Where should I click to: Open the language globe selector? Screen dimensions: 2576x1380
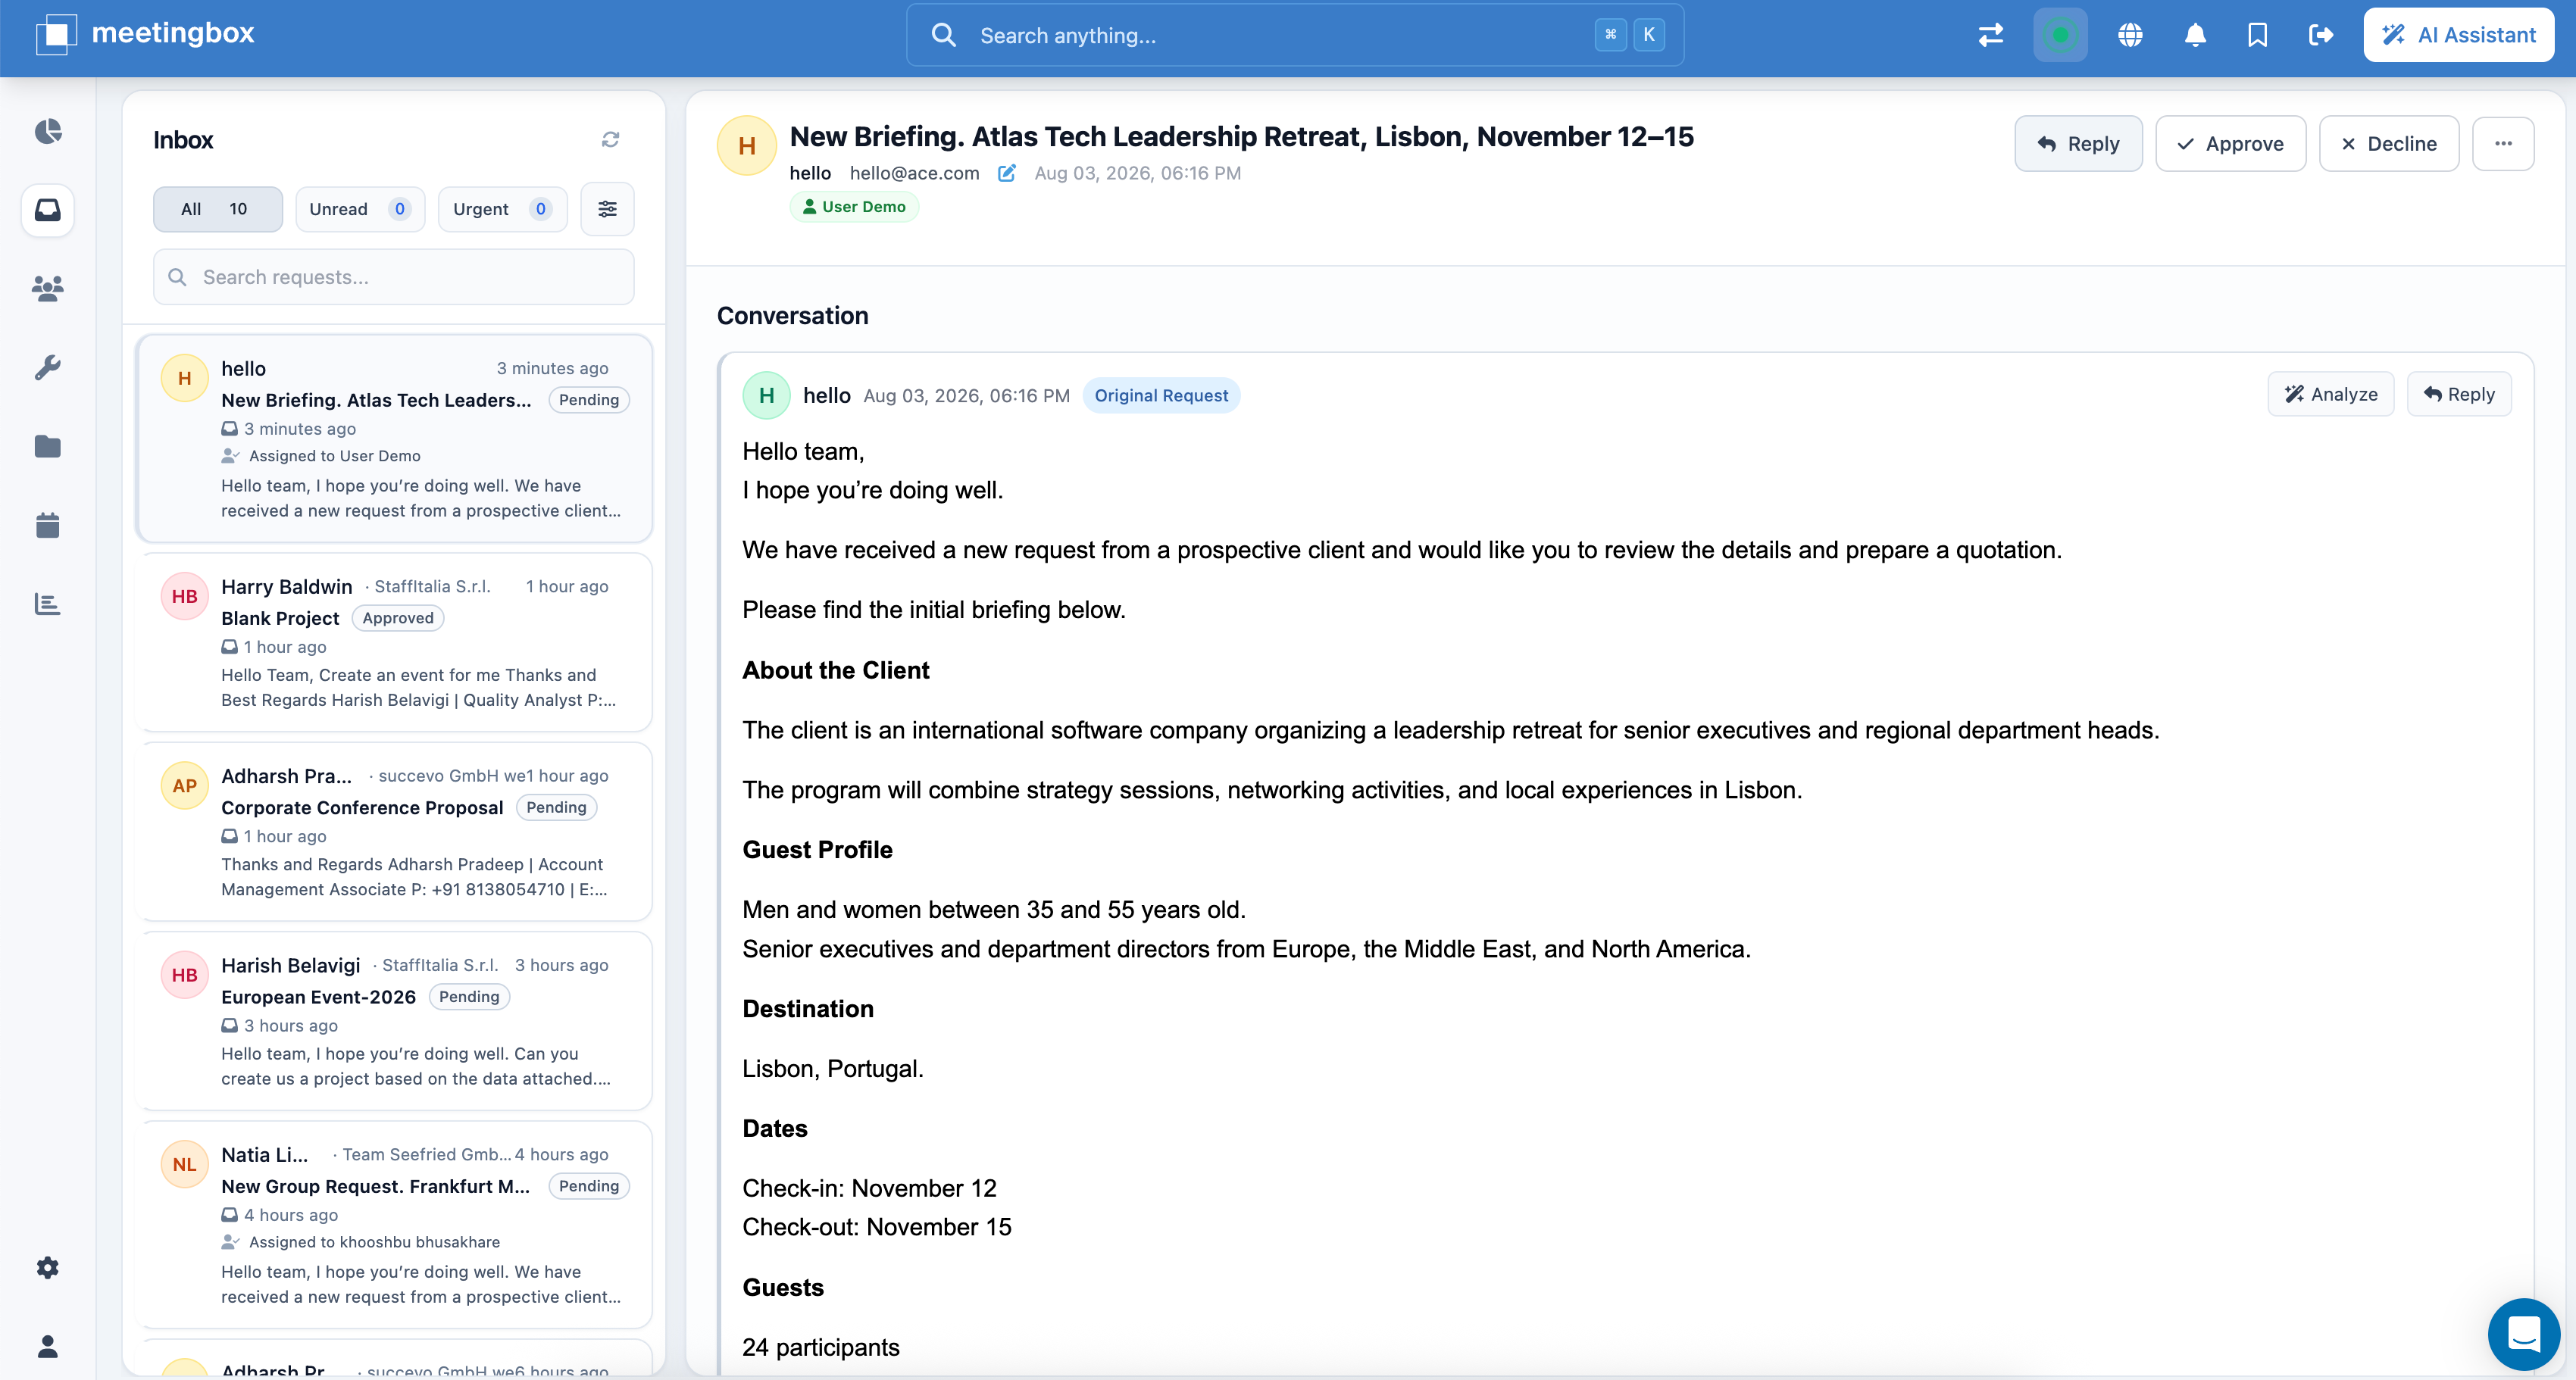2130,35
